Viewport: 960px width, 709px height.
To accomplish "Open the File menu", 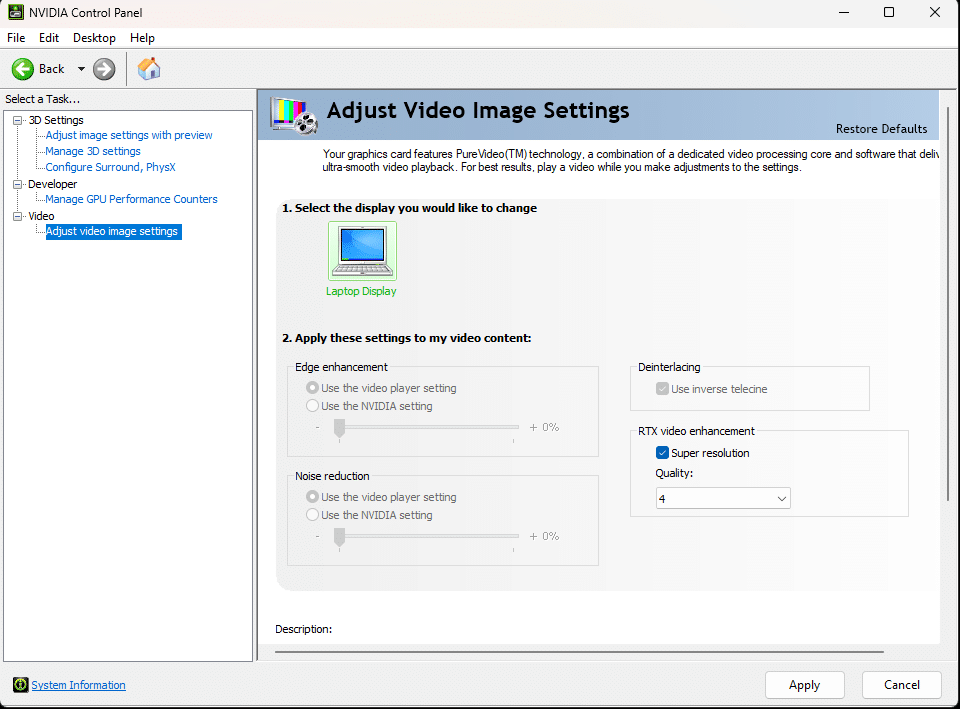I will pyautogui.click(x=16, y=38).
